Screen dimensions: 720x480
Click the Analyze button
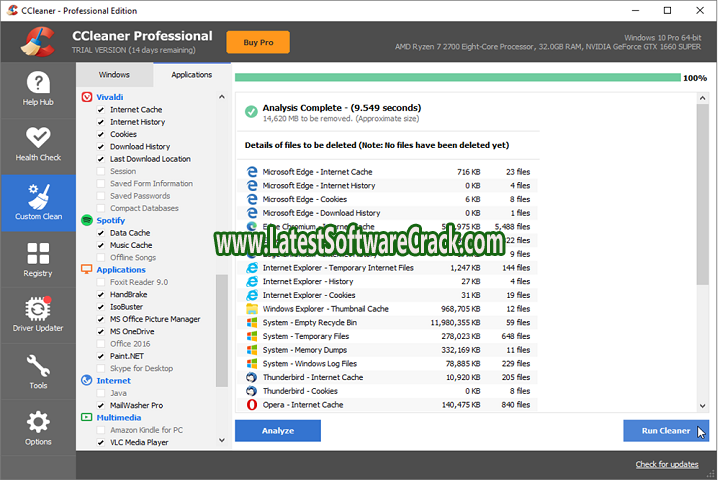pos(278,431)
